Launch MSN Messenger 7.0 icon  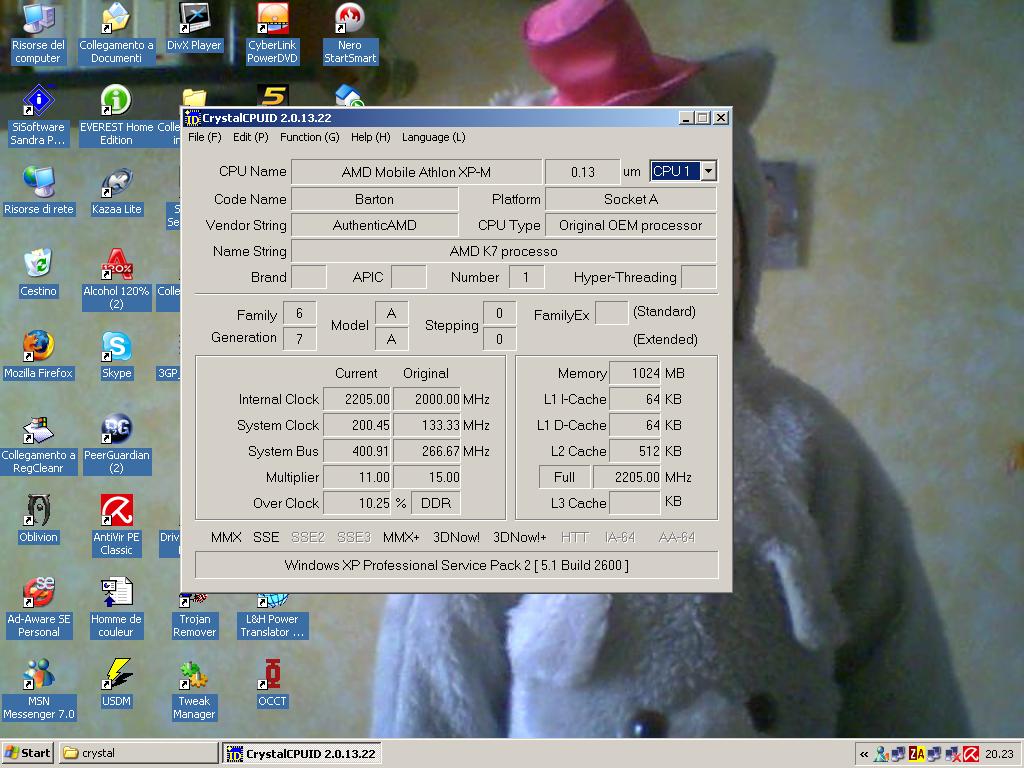pos(38,689)
